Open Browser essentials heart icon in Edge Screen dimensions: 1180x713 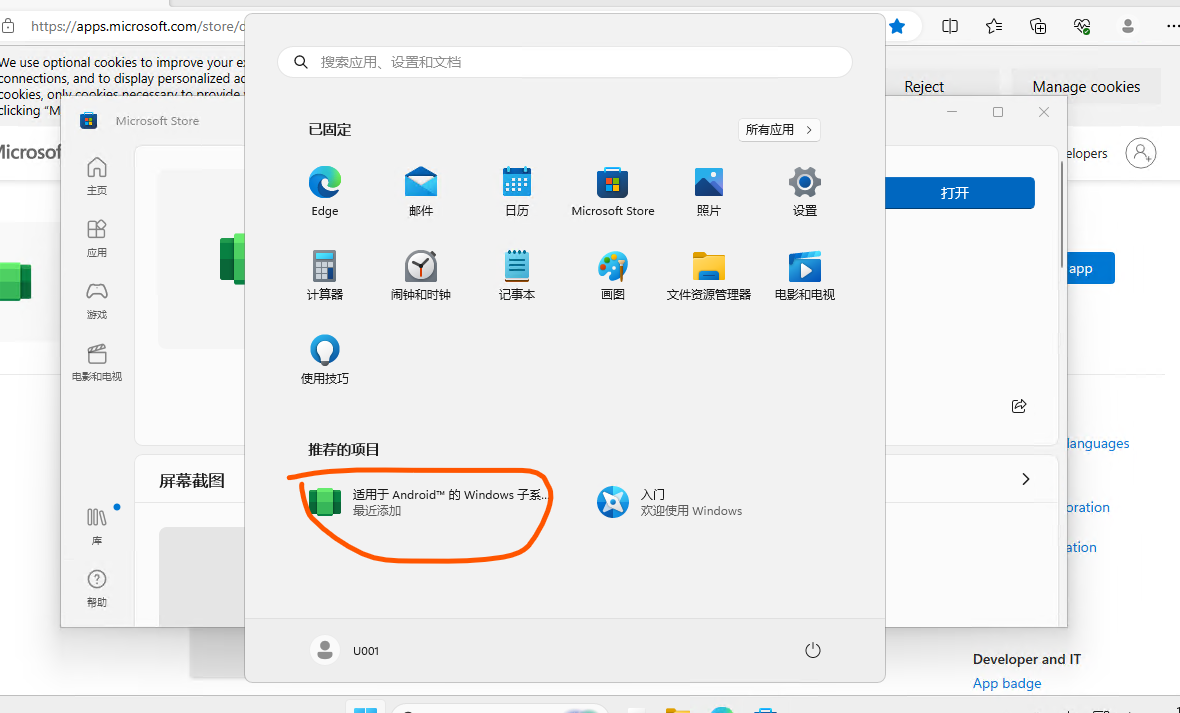pos(1082,26)
